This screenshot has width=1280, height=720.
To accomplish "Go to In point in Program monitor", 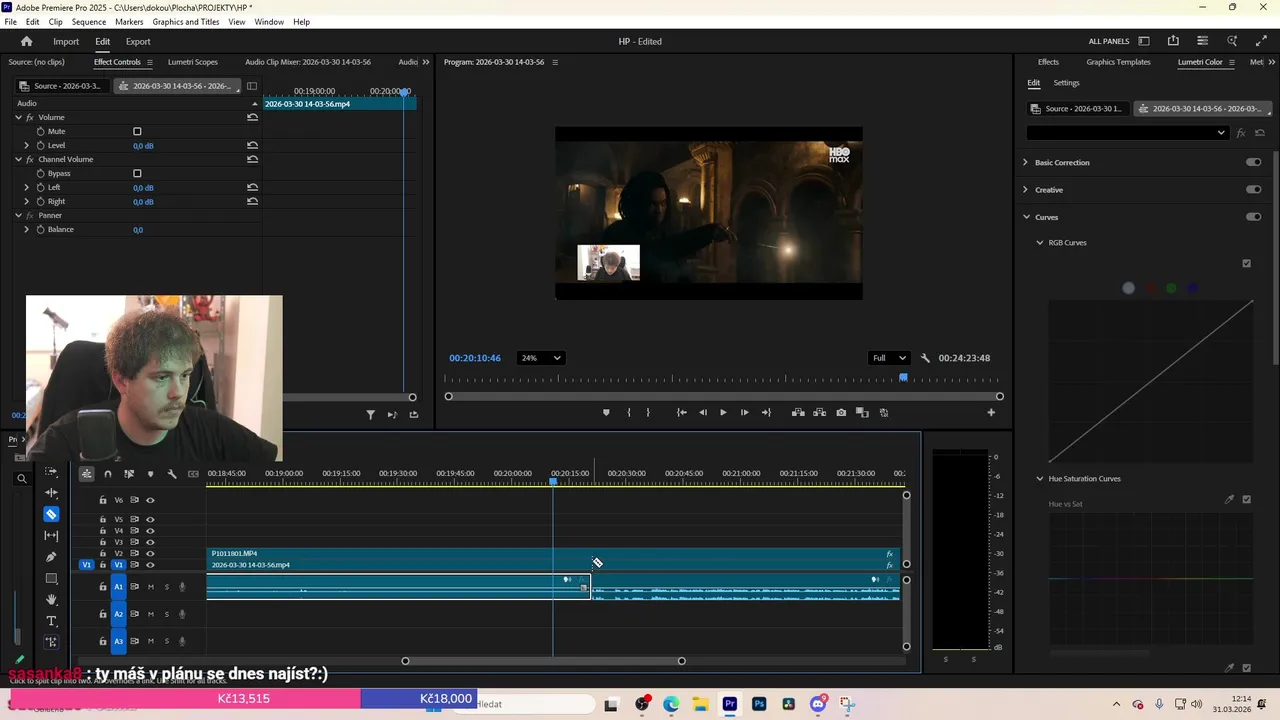I will [x=681, y=412].
